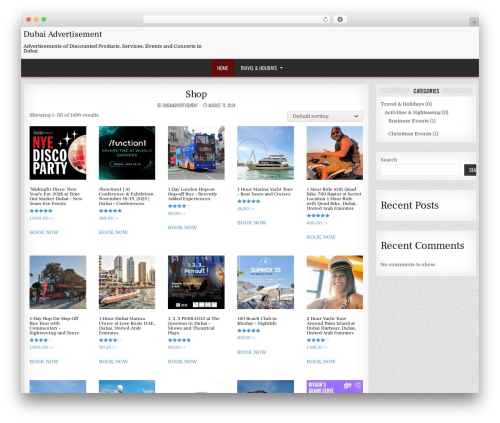Click 180 Beach Club in Khobar title
The height and width of the screenshot is (423, 500).
pos(257,321)
